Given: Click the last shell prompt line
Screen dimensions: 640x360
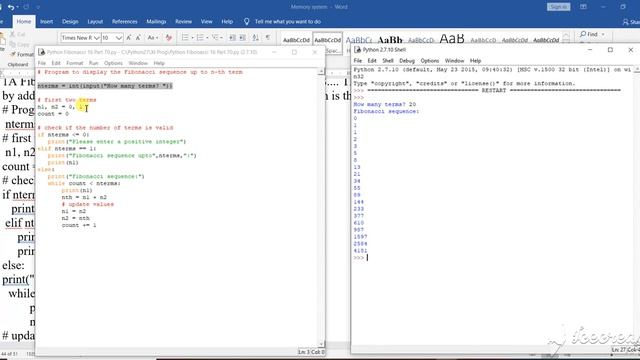Looking at the screenshot, I should coord(360,258).
